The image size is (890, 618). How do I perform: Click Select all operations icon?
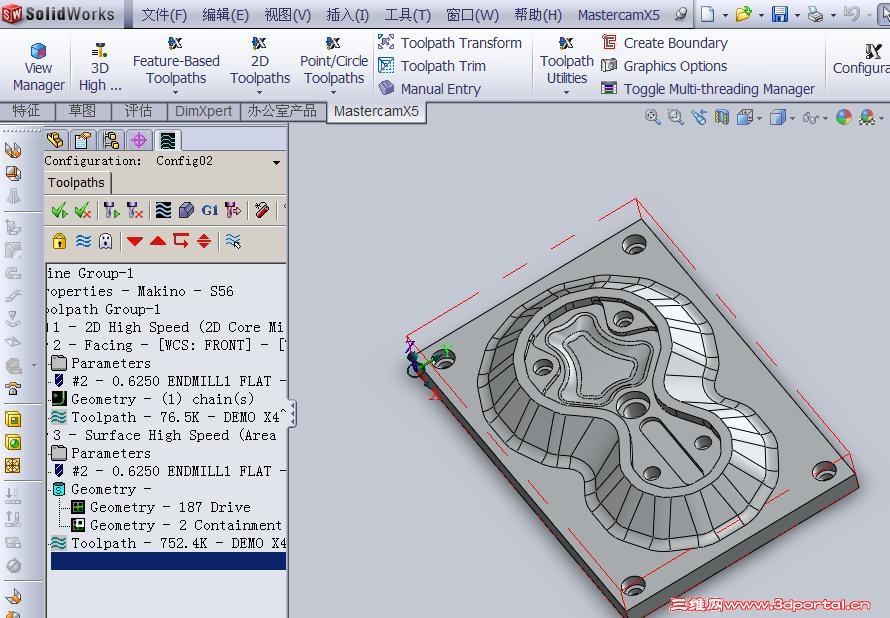(60, 211)
